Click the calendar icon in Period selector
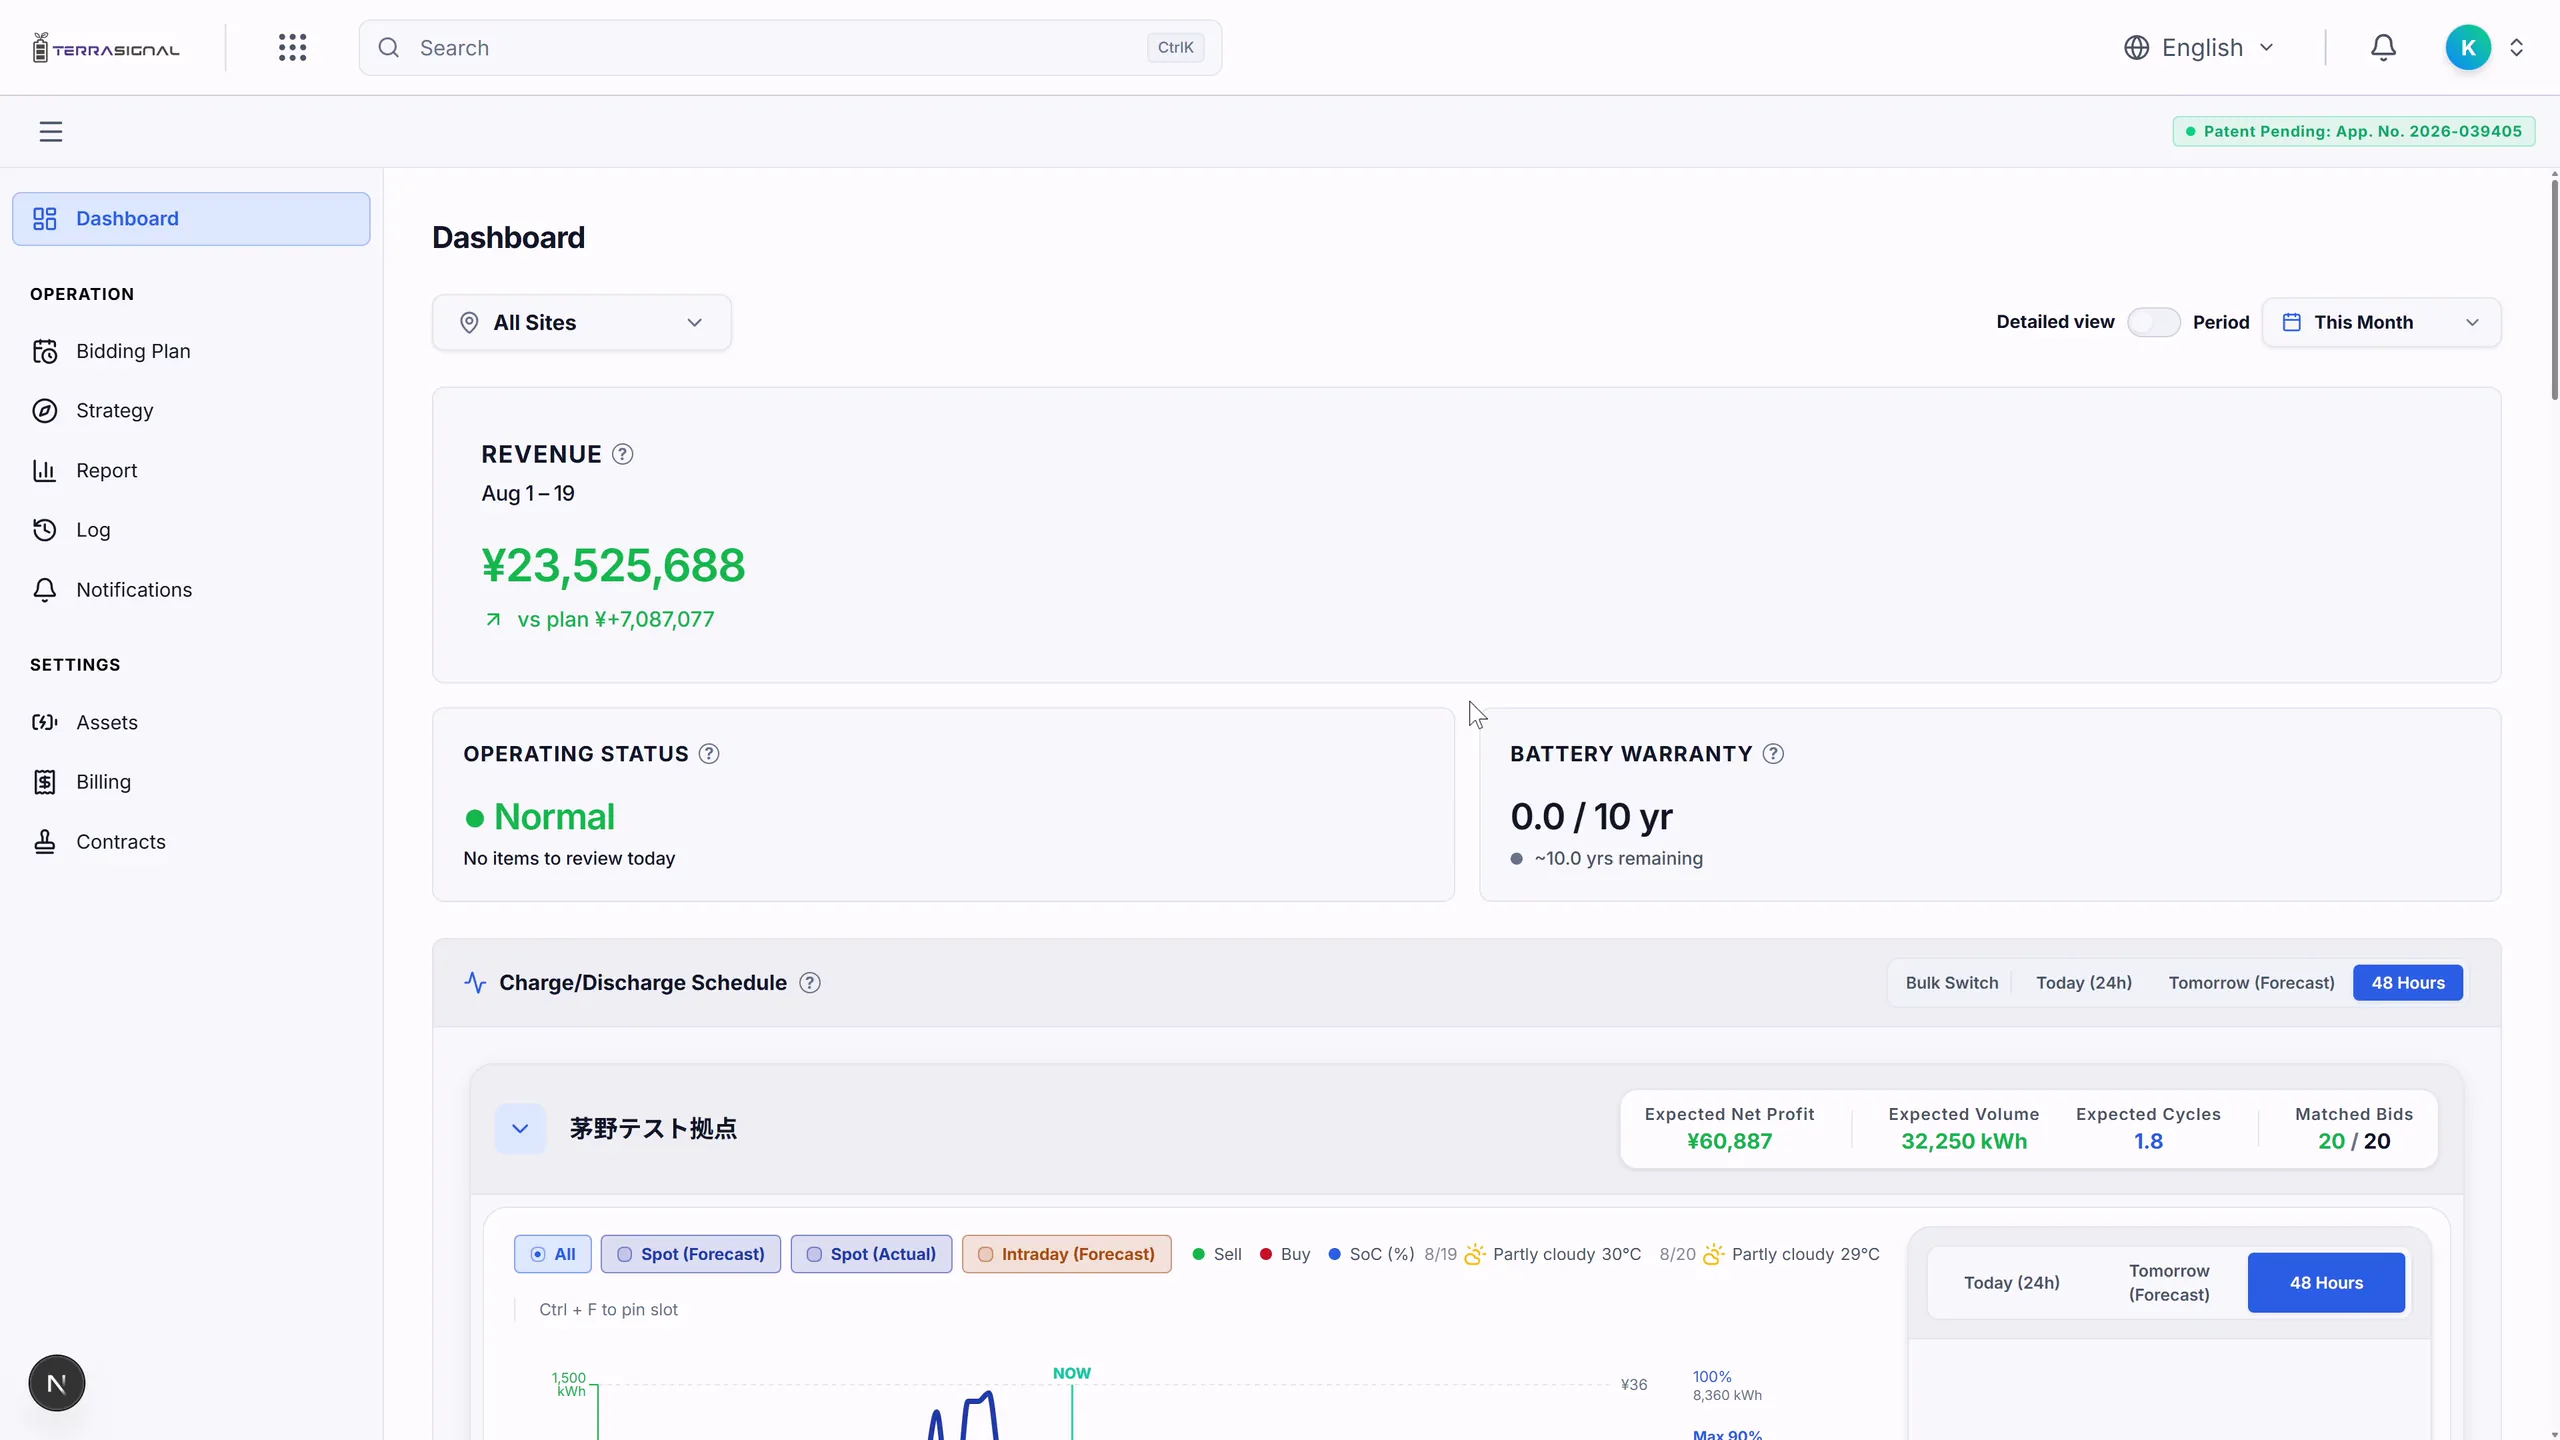This screenshot has height=1440, width=2560. pyautogui.click(x=2292, y=322)
